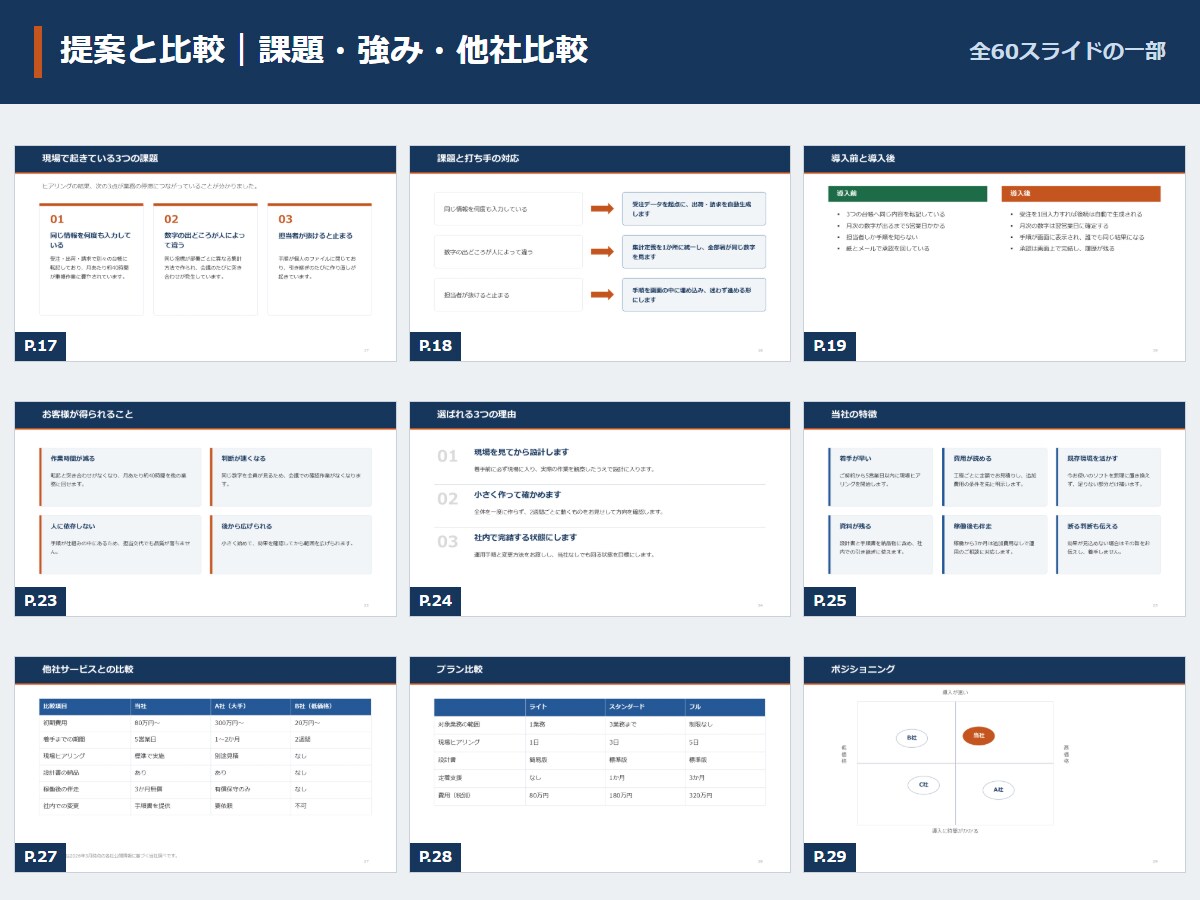Open the P.29 slide ポジショニング
1200x900 pixels.
pos(994,764)
